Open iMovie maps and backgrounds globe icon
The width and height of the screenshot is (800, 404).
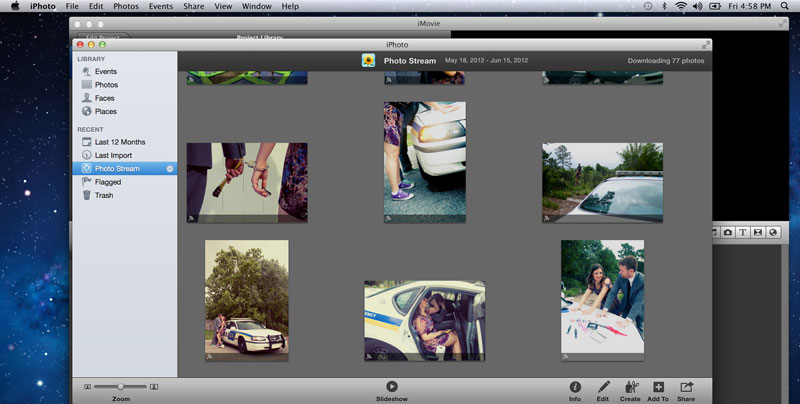773,232
